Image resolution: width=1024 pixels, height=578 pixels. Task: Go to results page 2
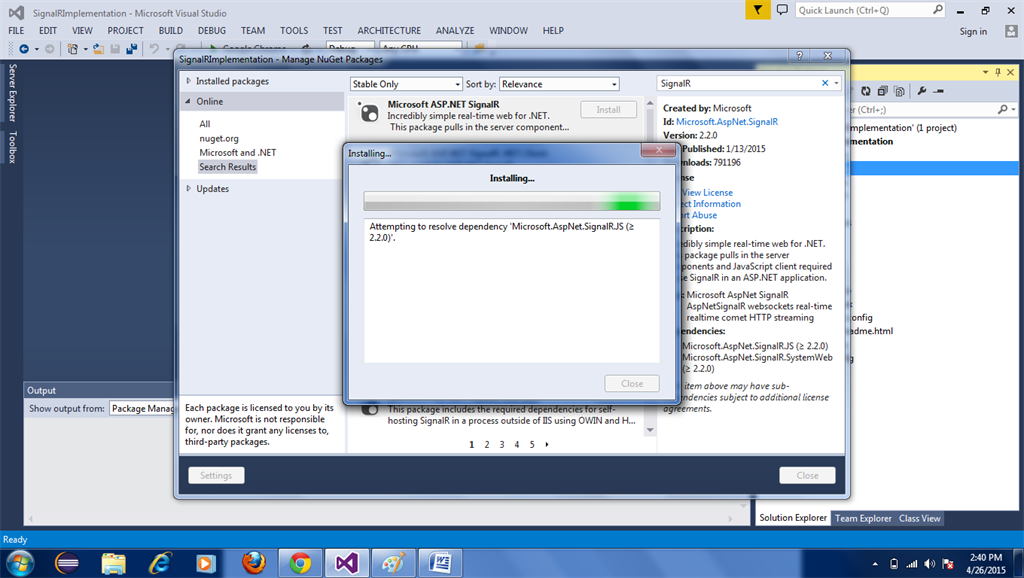(487, 444)
